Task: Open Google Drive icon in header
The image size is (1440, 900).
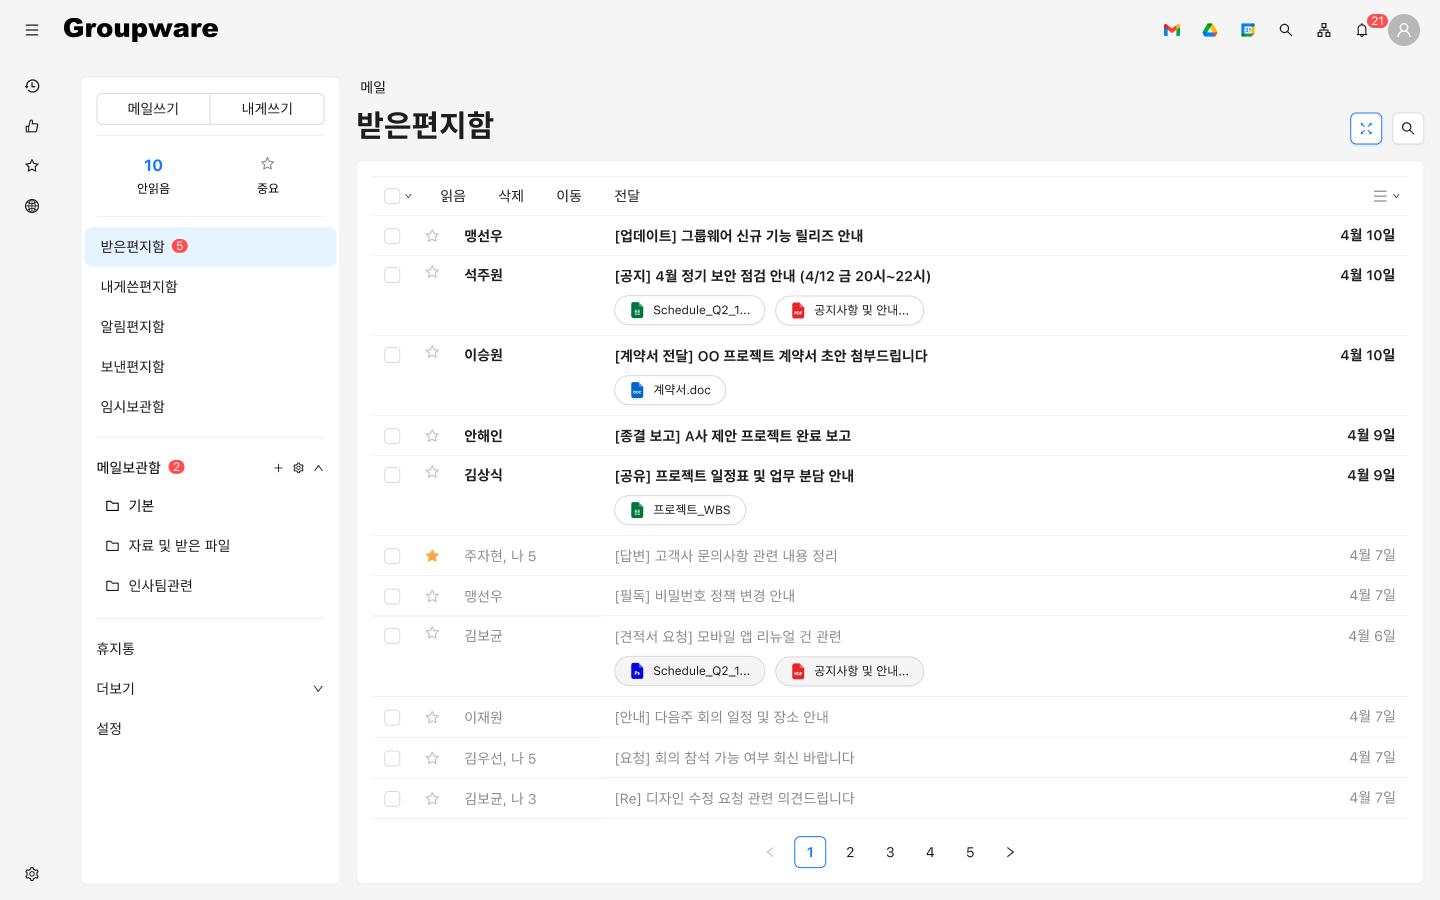Action: coord(1209,30)
